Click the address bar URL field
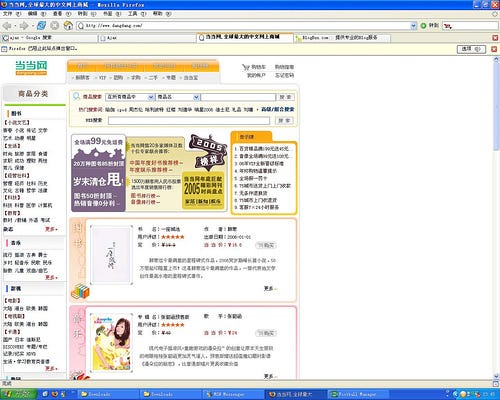Image resolution: width=500 pixels, height=400 pixels. tap(247, 26)
